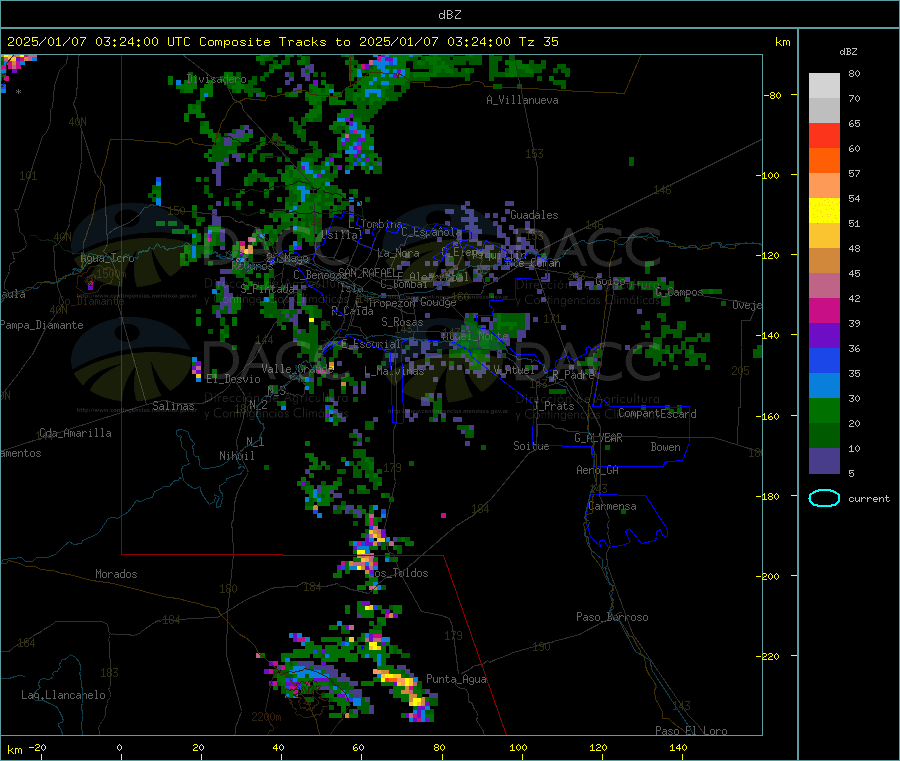Click the 'La_Nora' place label
This screenshot has height=761, width=900.
pos(399,253)
